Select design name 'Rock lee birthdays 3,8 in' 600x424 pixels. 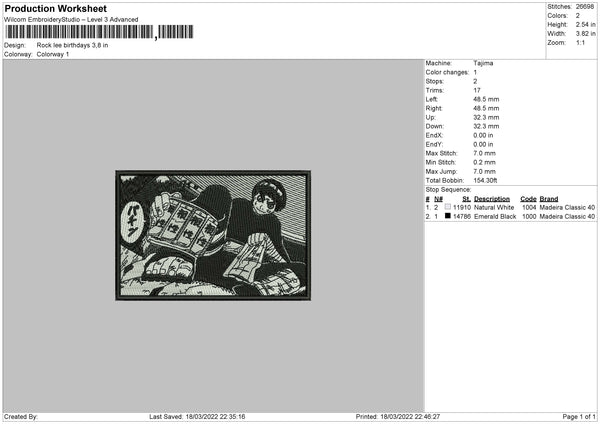[72, 45]
